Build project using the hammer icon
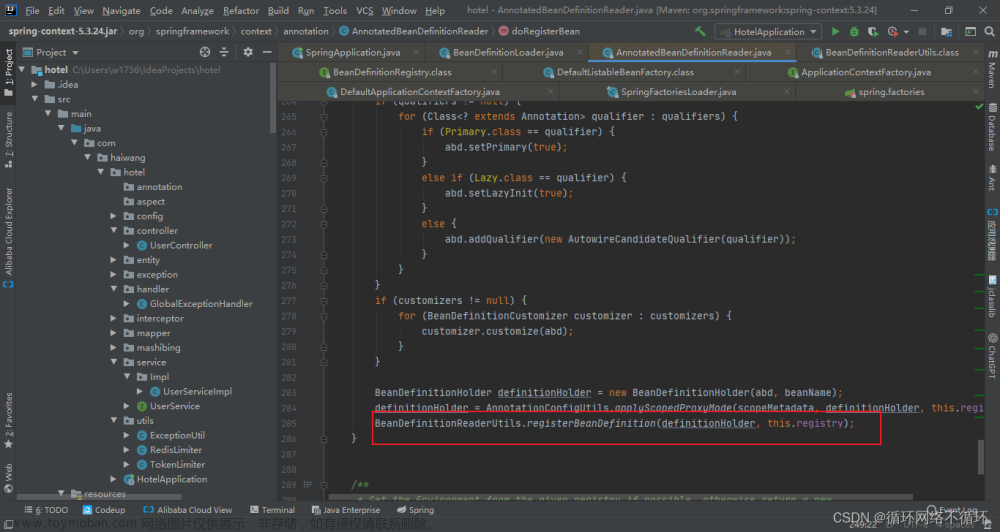 pyautogui.click(x=700, y=31)
